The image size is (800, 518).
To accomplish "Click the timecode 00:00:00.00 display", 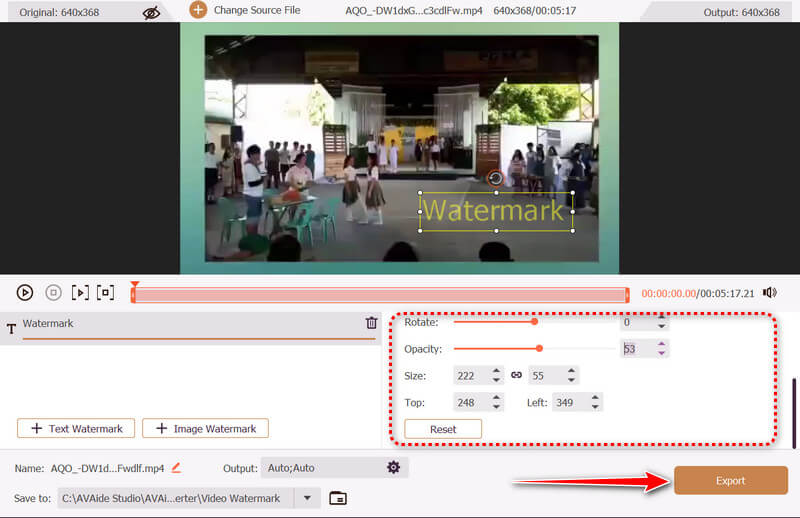I will pos(668,293).
